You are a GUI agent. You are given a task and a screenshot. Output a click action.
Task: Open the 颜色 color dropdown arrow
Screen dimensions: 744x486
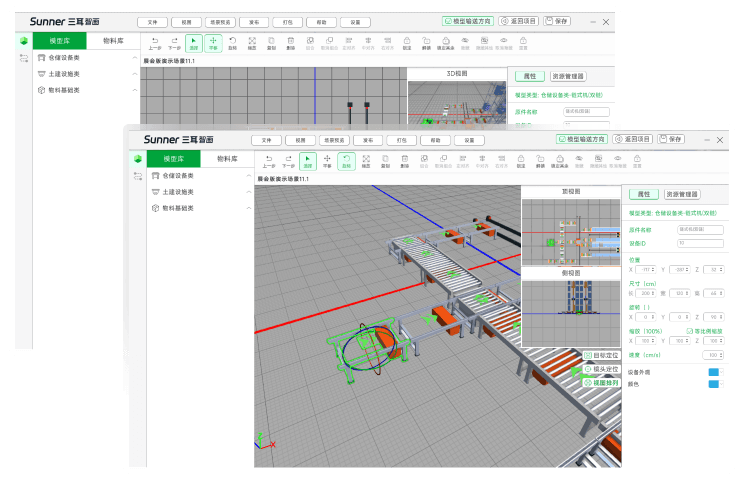[722, 384]
